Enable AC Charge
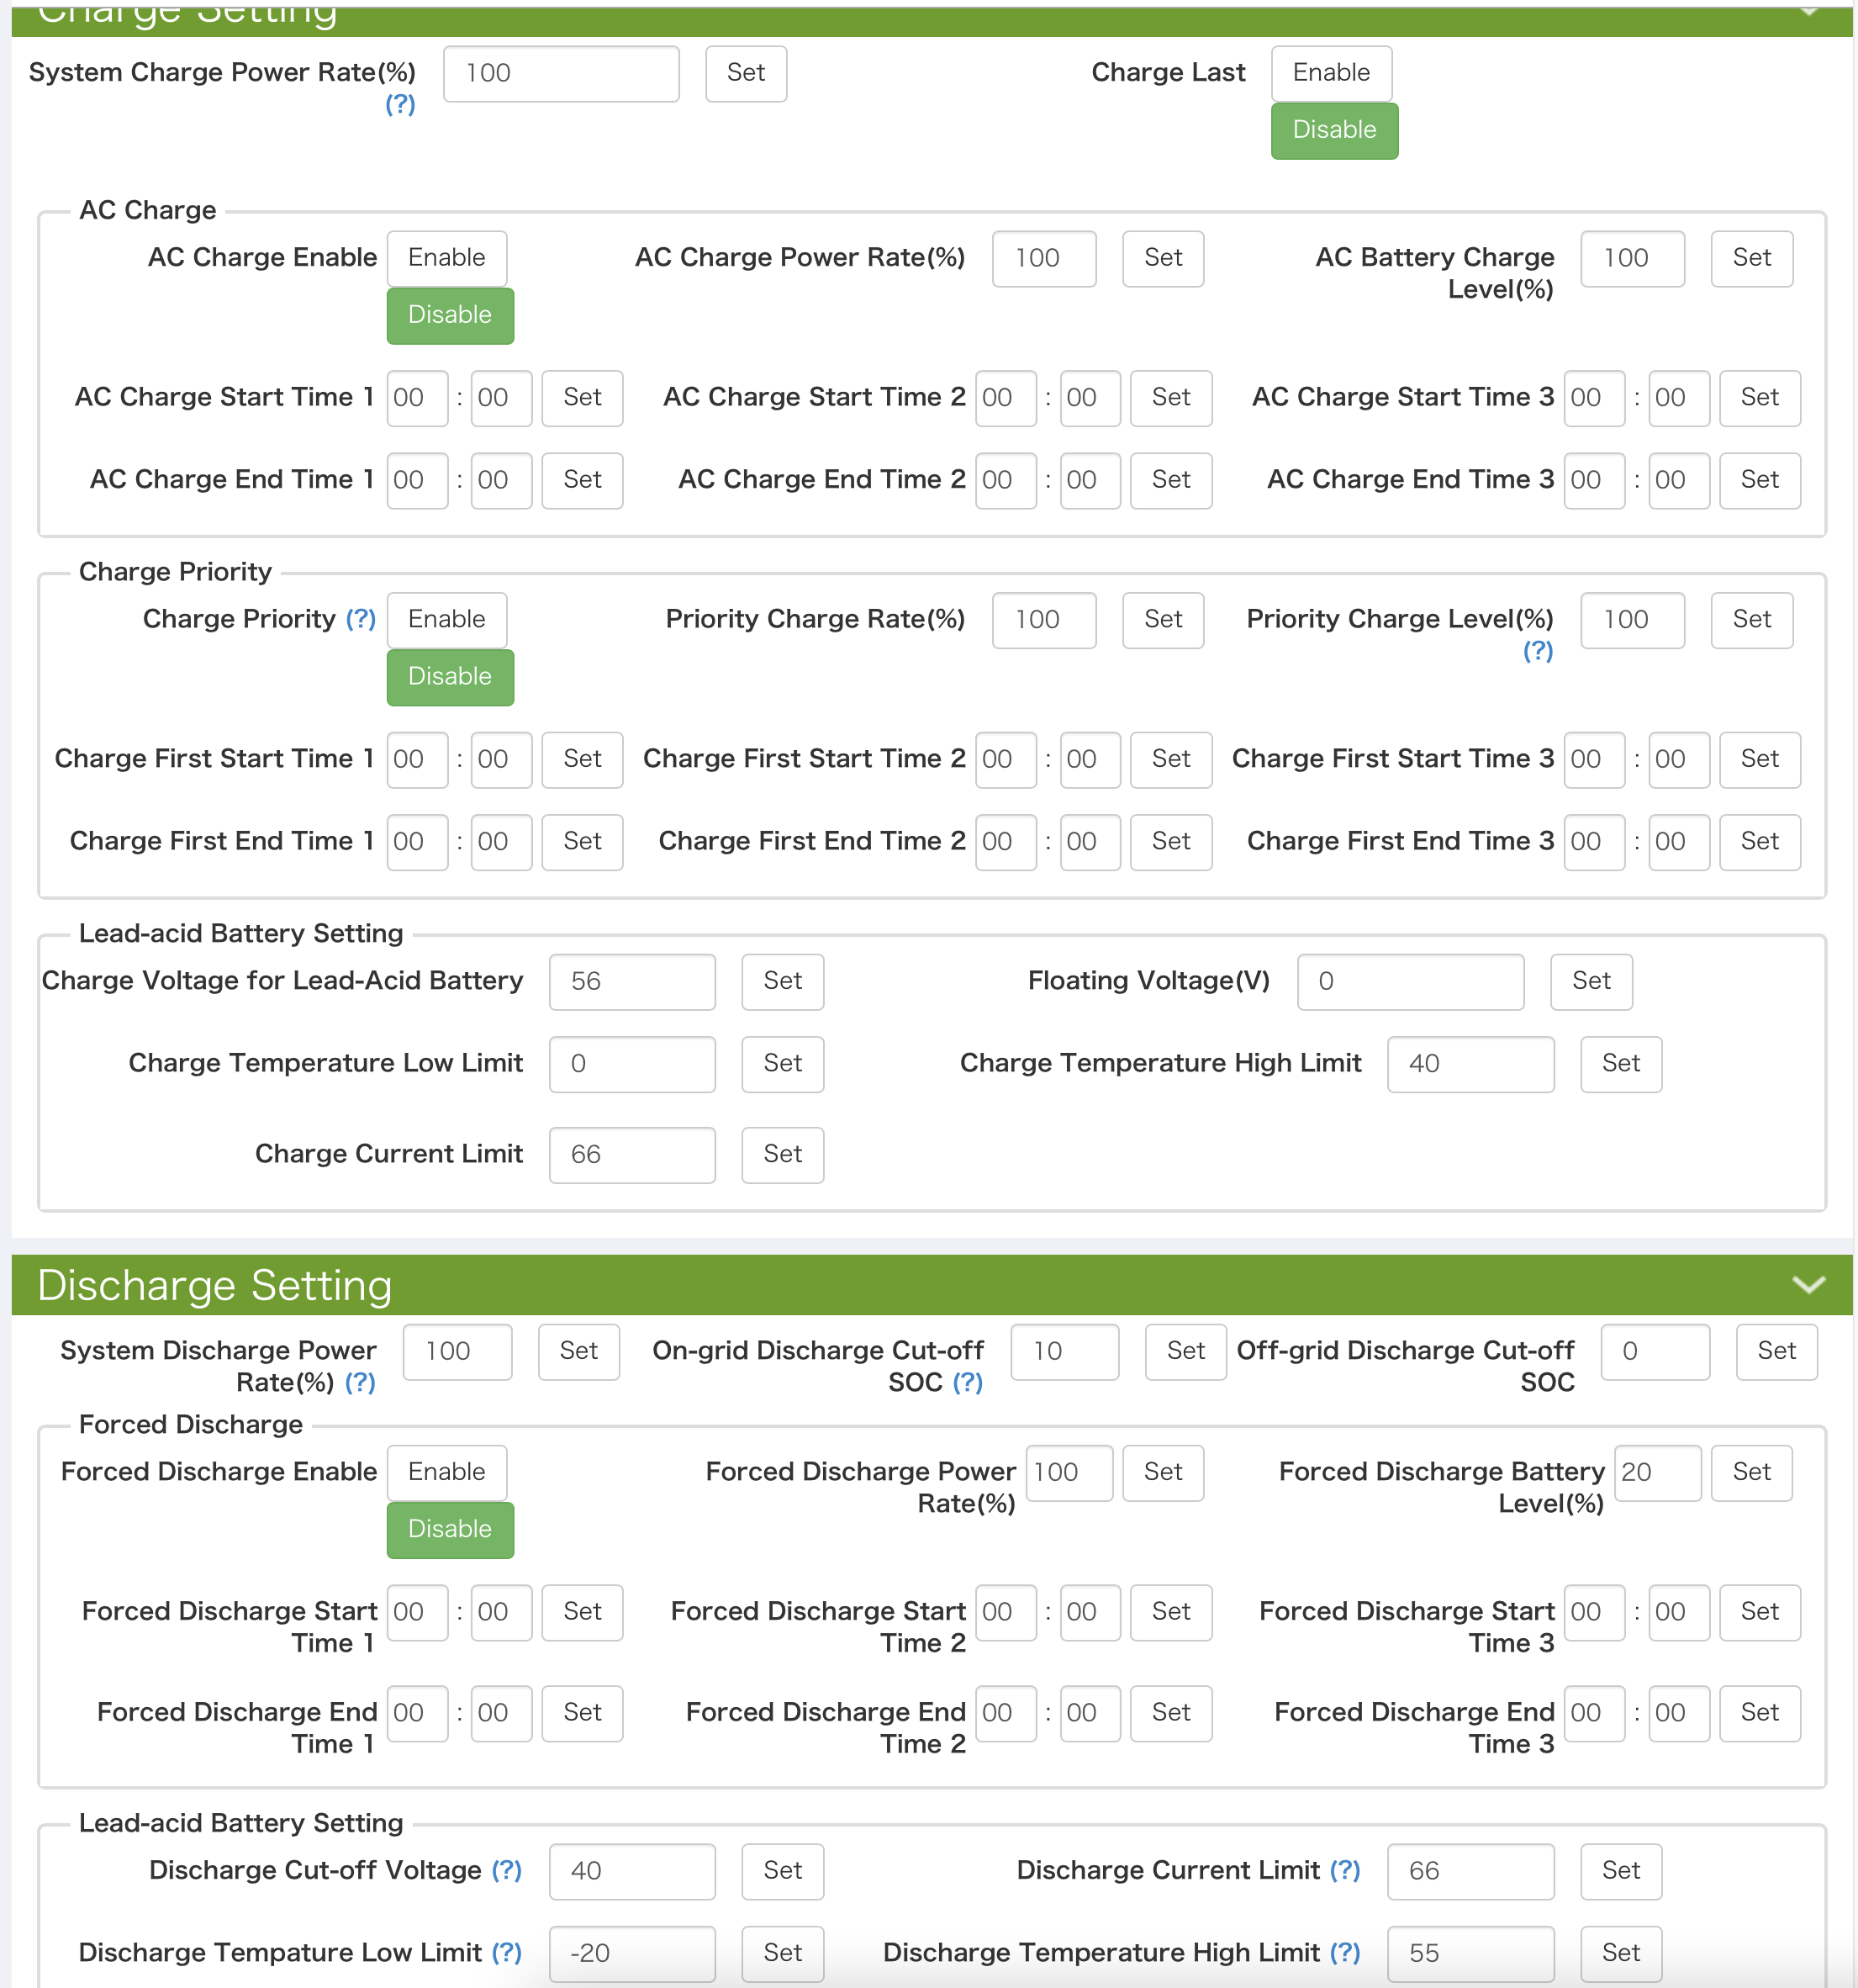This screenshot has height=1988, width=1858. [447, 258]
